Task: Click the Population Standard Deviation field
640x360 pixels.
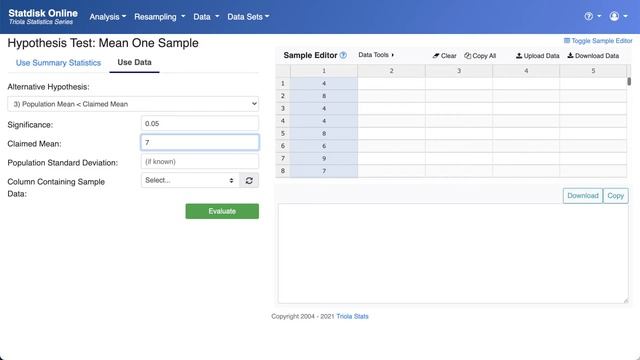Action: [200, 162]
